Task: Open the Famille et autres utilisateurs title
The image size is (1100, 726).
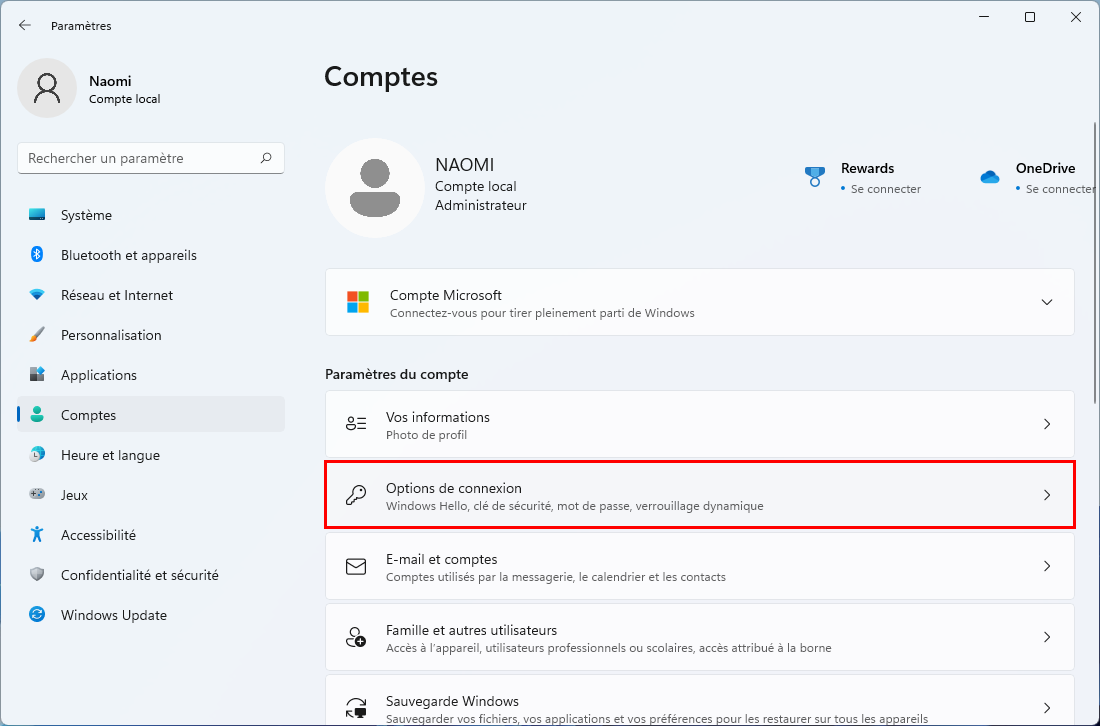Action: pyautogui.click(x=471, y=630)
